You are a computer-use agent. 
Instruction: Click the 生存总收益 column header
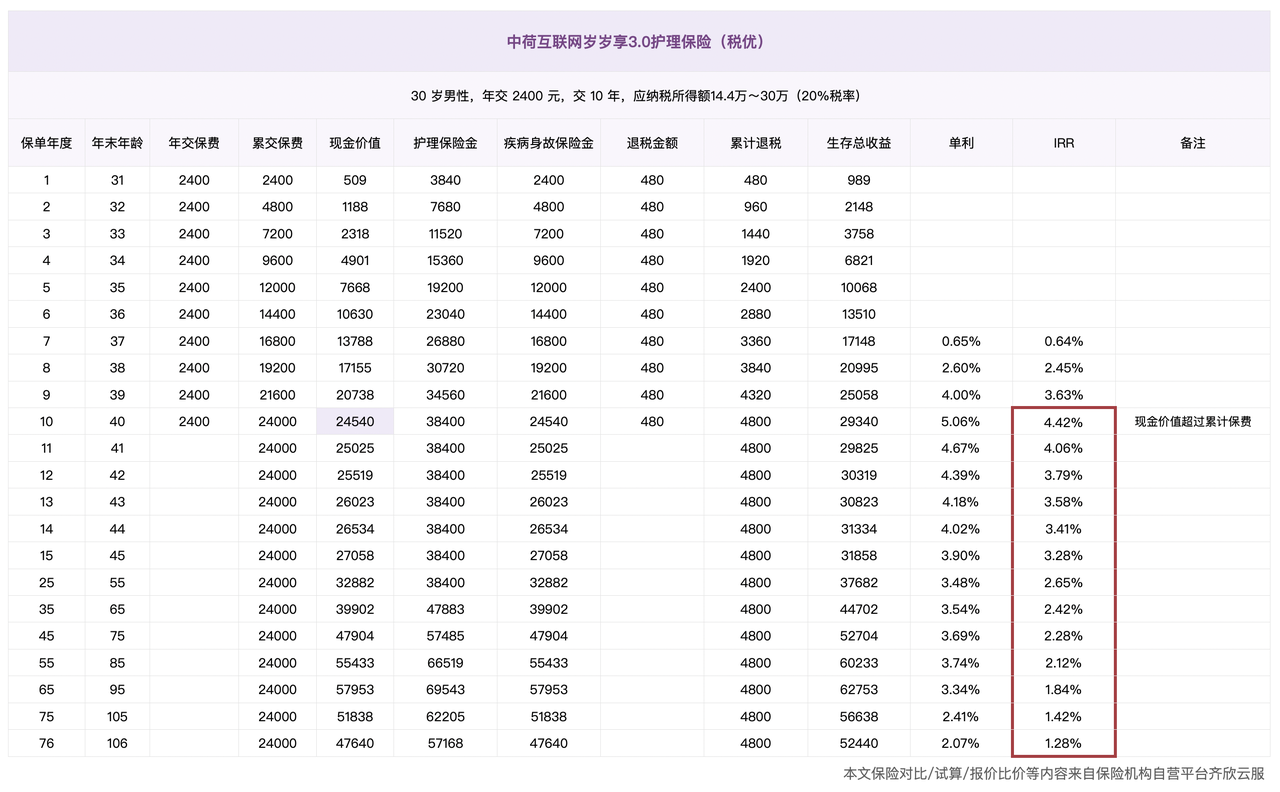click(x=858, y=143)
